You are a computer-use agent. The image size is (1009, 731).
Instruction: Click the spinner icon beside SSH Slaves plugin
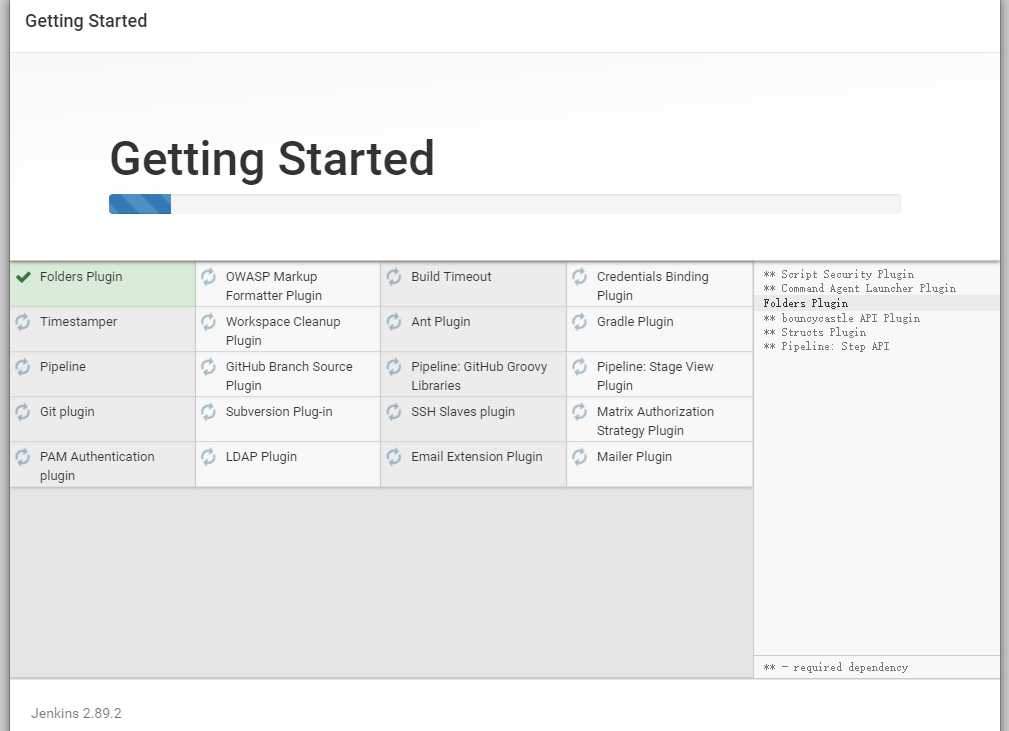[x=394, y=412]
